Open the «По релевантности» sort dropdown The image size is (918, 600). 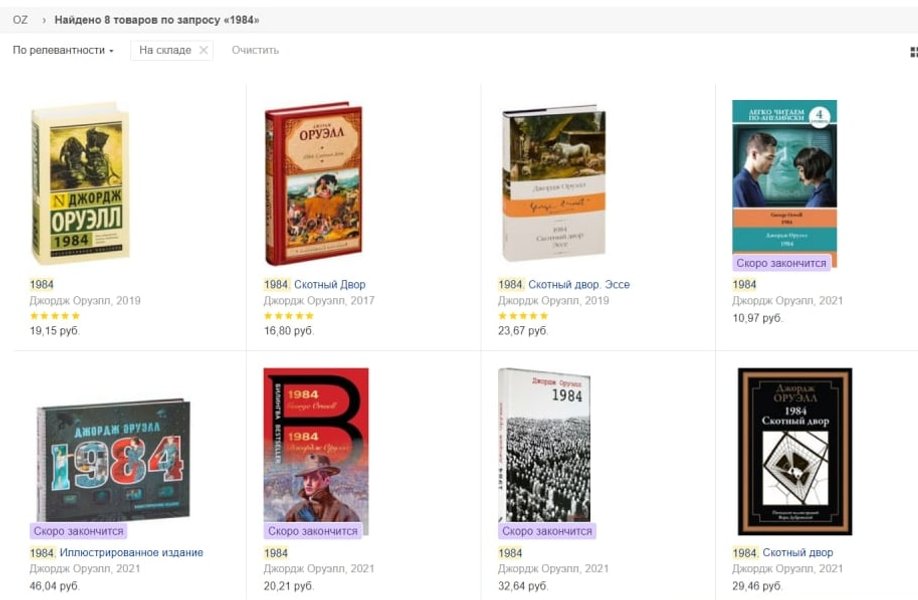coord(63,50)
